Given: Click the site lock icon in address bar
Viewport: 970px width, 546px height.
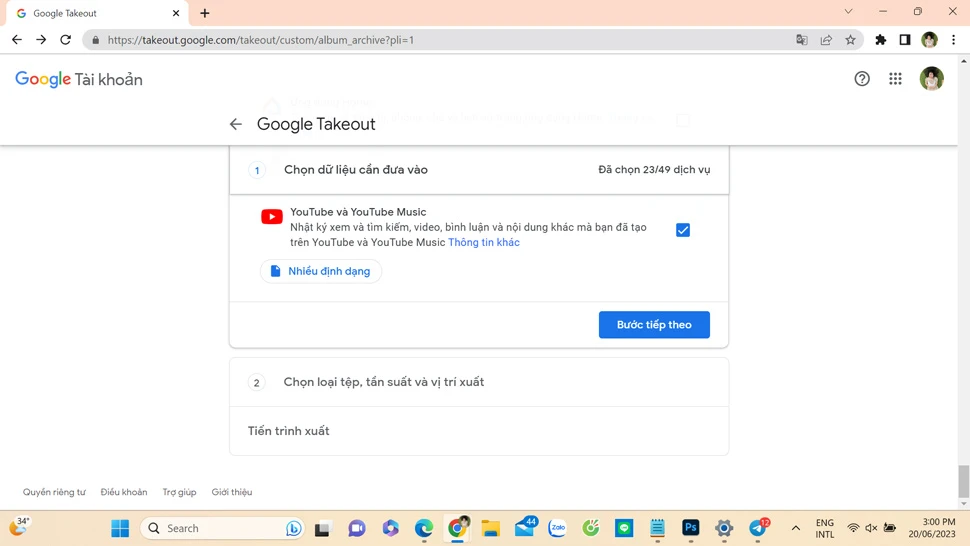Looking at the screenshot, I should click(95, 40).
